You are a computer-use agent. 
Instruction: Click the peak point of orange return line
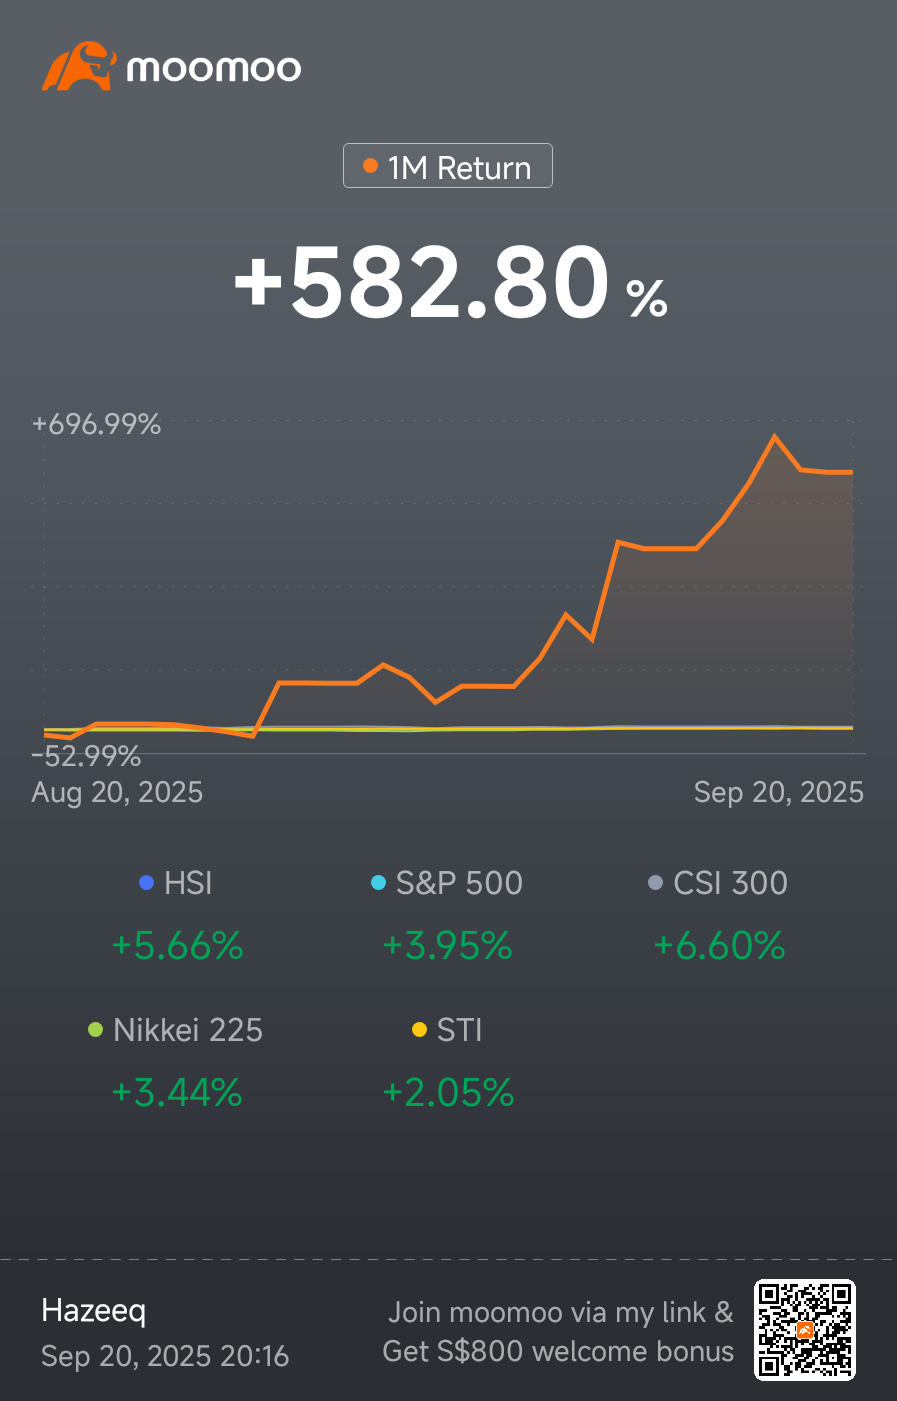774,436
